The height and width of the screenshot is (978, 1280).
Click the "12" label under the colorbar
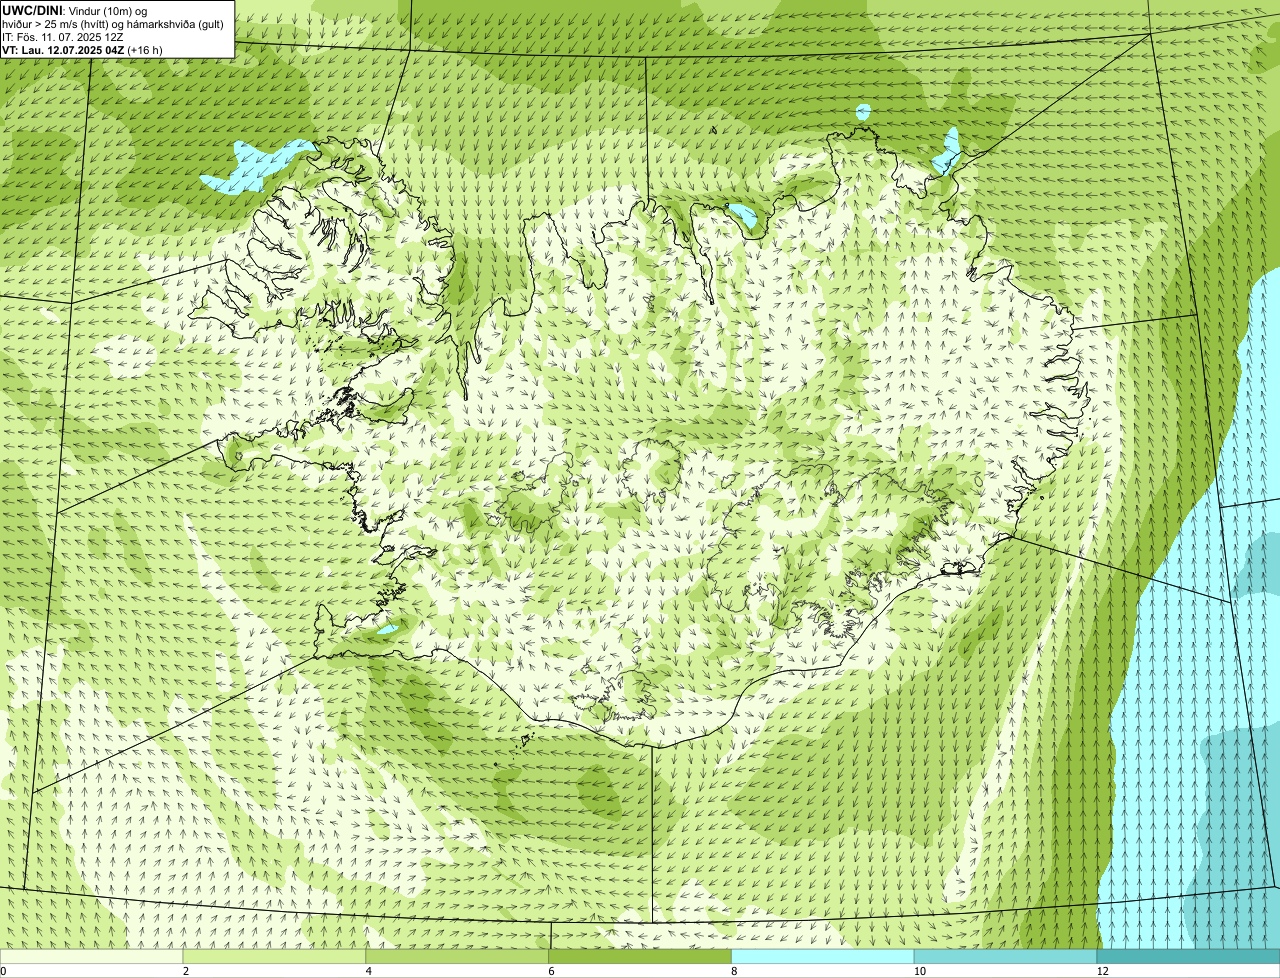[x=1102, y=971]
